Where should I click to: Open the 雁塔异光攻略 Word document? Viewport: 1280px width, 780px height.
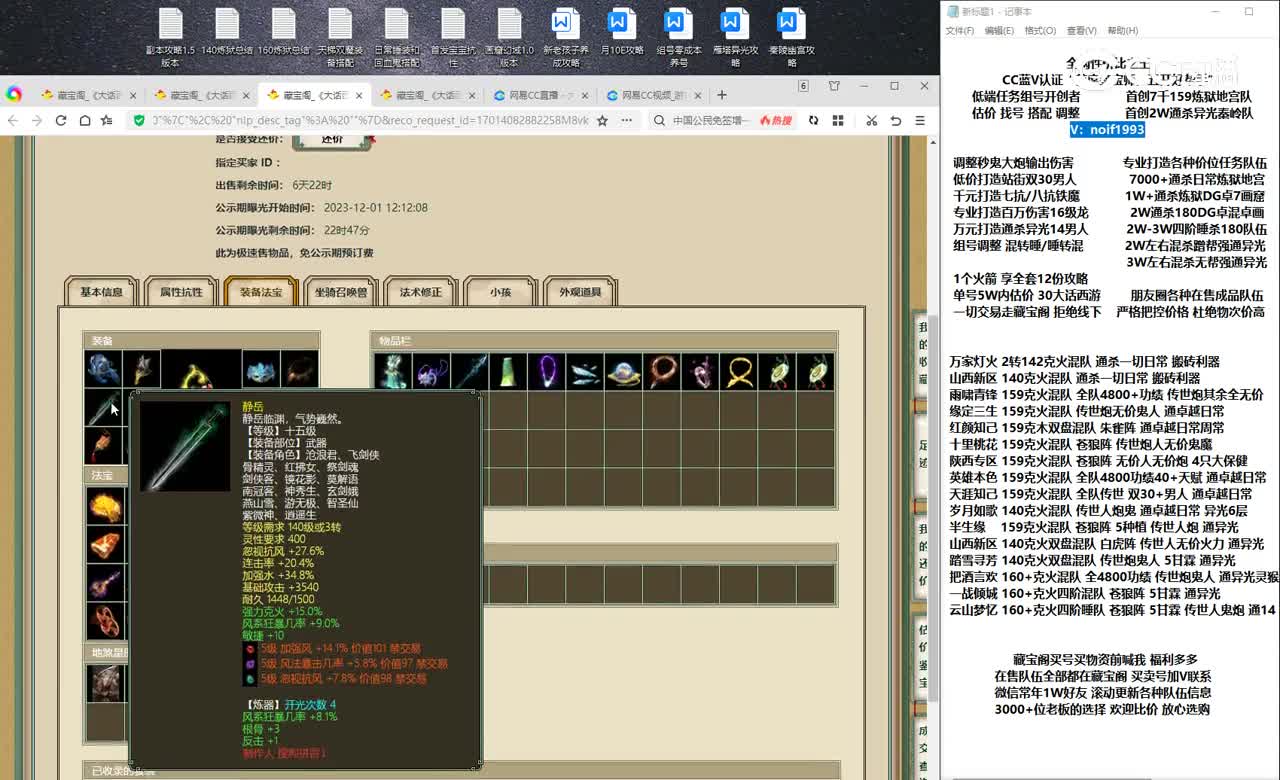(x=735, y=36)
